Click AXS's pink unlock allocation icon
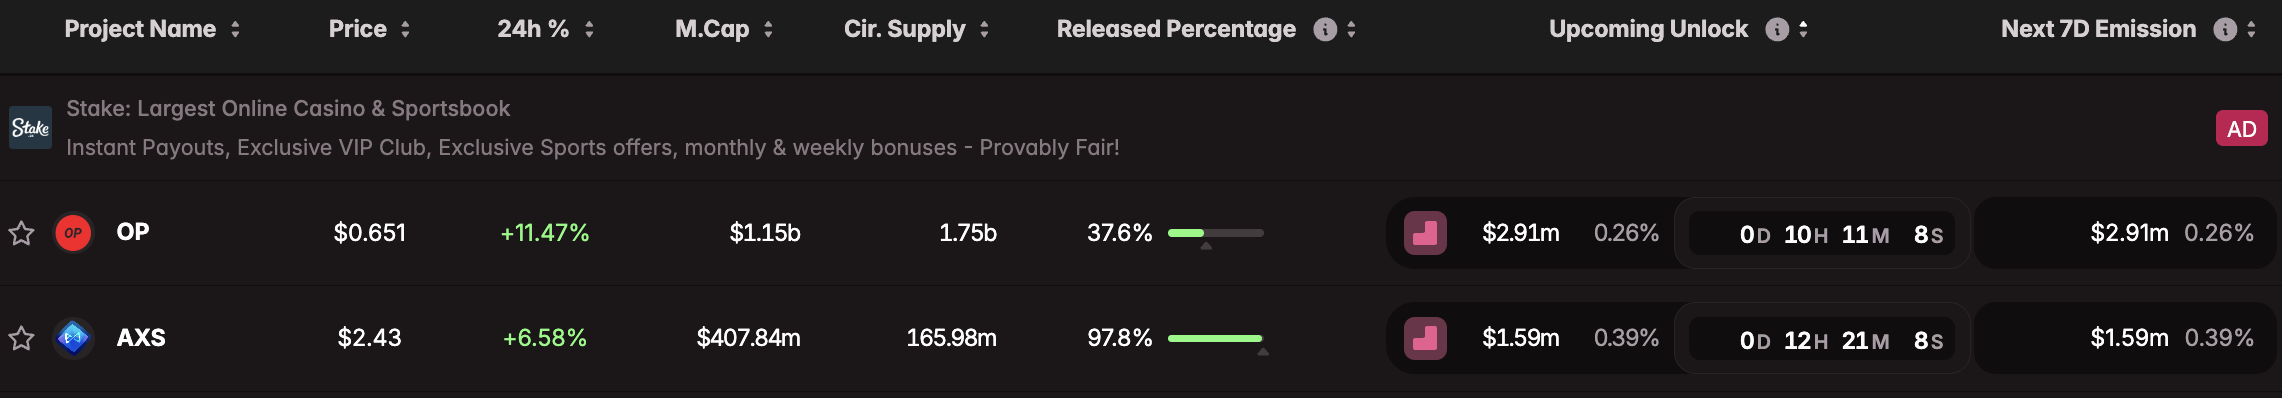The width and height of the screenshot is (2282, 398). pos(1425,339)
